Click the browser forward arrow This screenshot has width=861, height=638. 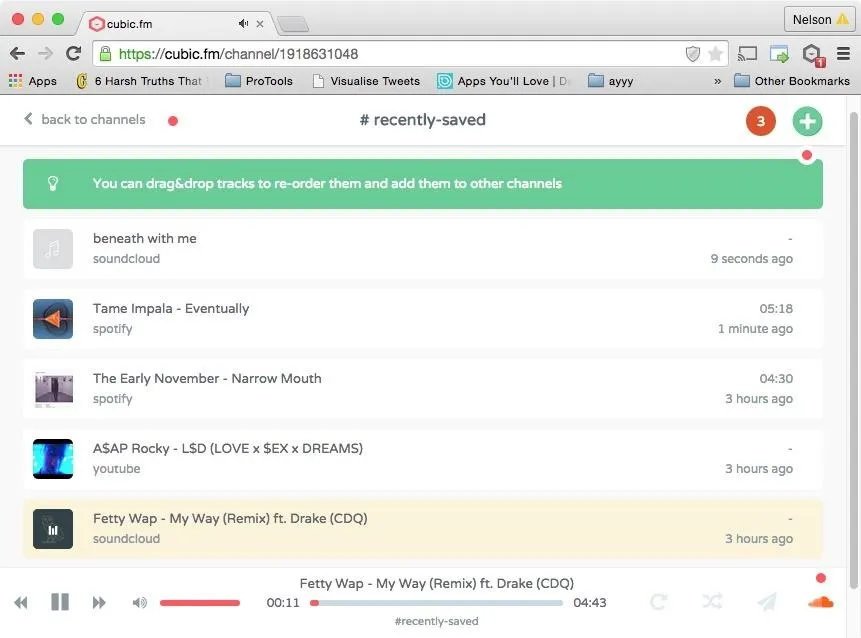(x=45, y=54)
